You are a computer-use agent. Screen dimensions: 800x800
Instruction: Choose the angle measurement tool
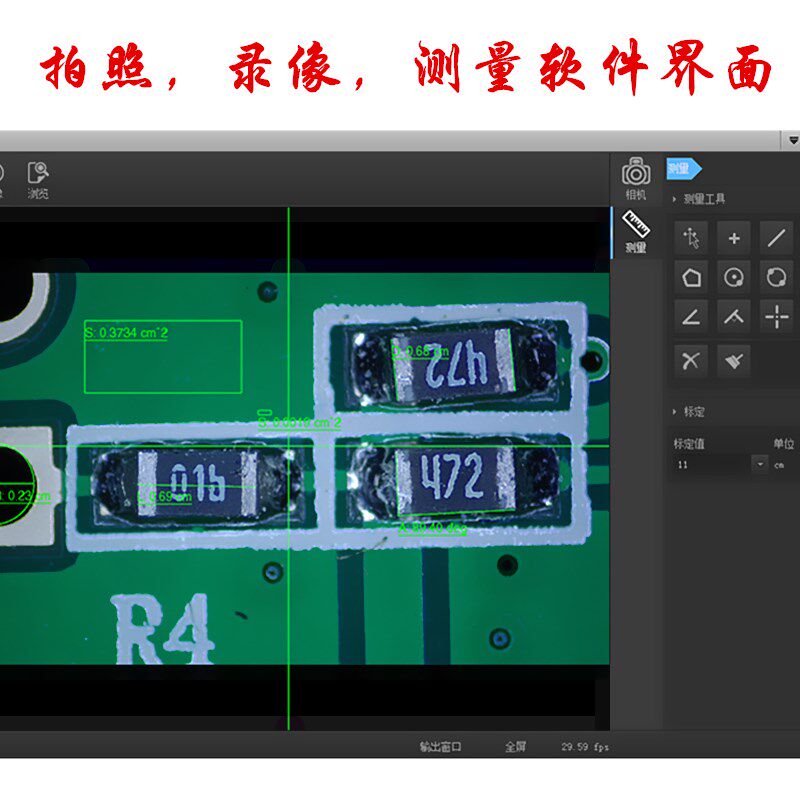click(691, 317)
